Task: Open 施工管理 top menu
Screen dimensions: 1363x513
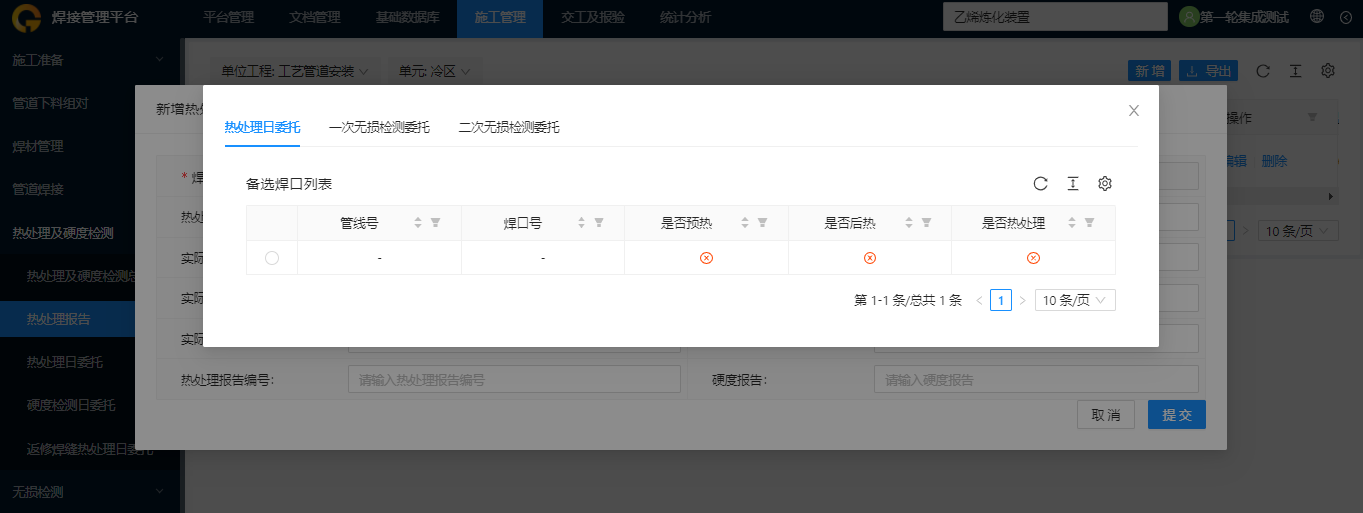Action: pos(500,17)
